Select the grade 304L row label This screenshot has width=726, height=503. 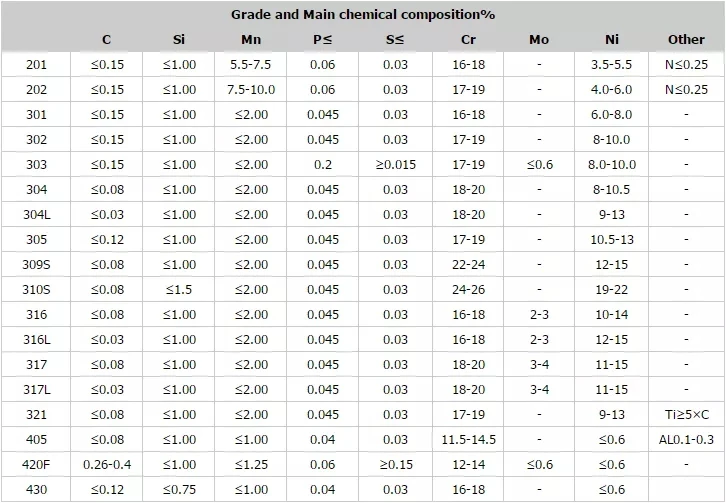36,214
